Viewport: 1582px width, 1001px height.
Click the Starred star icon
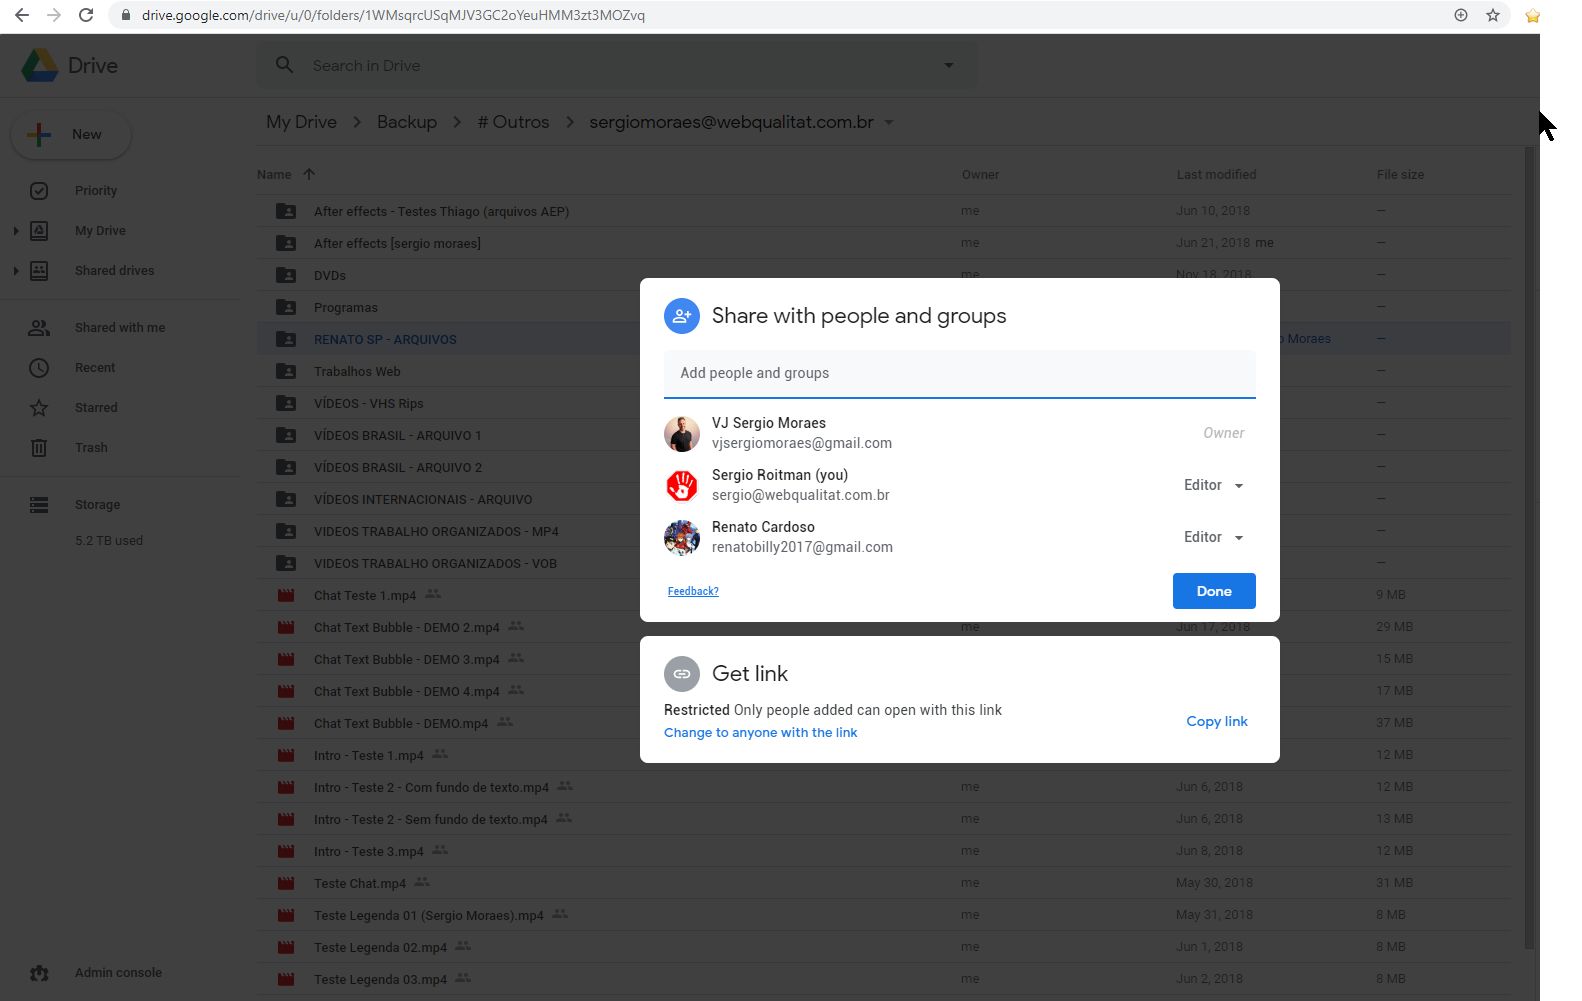click(x=39, y=408)
